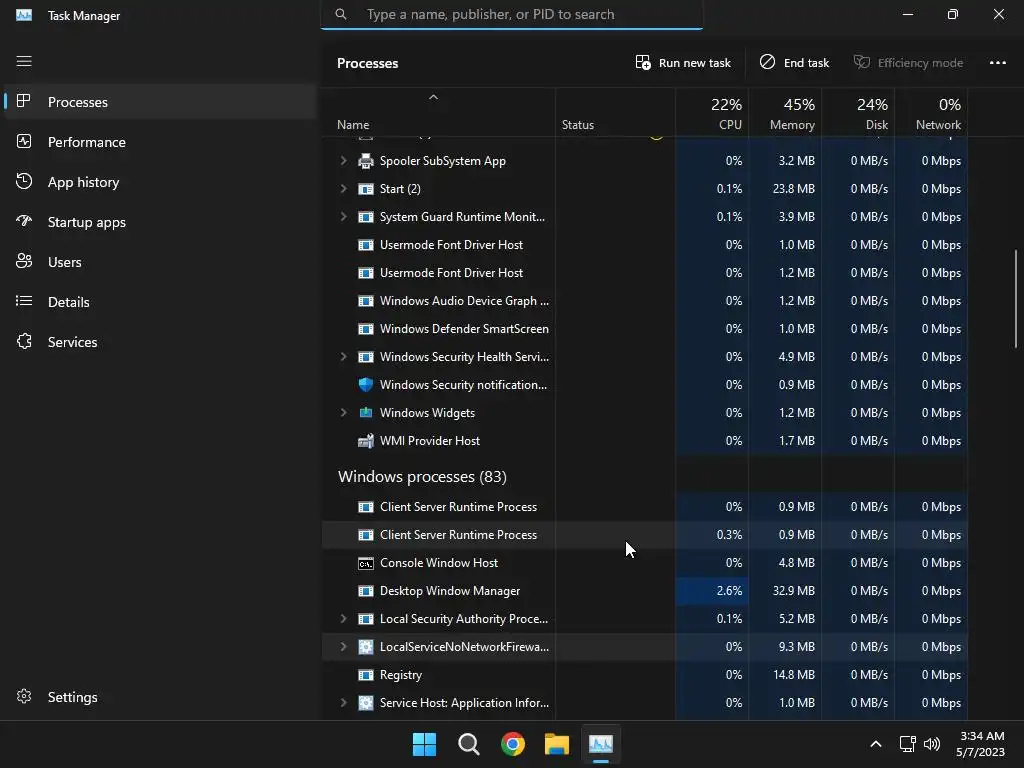Click the Settings gear icon
Image resolution: width=1024 pixels, height=768 pixels.
click(24, 696)
